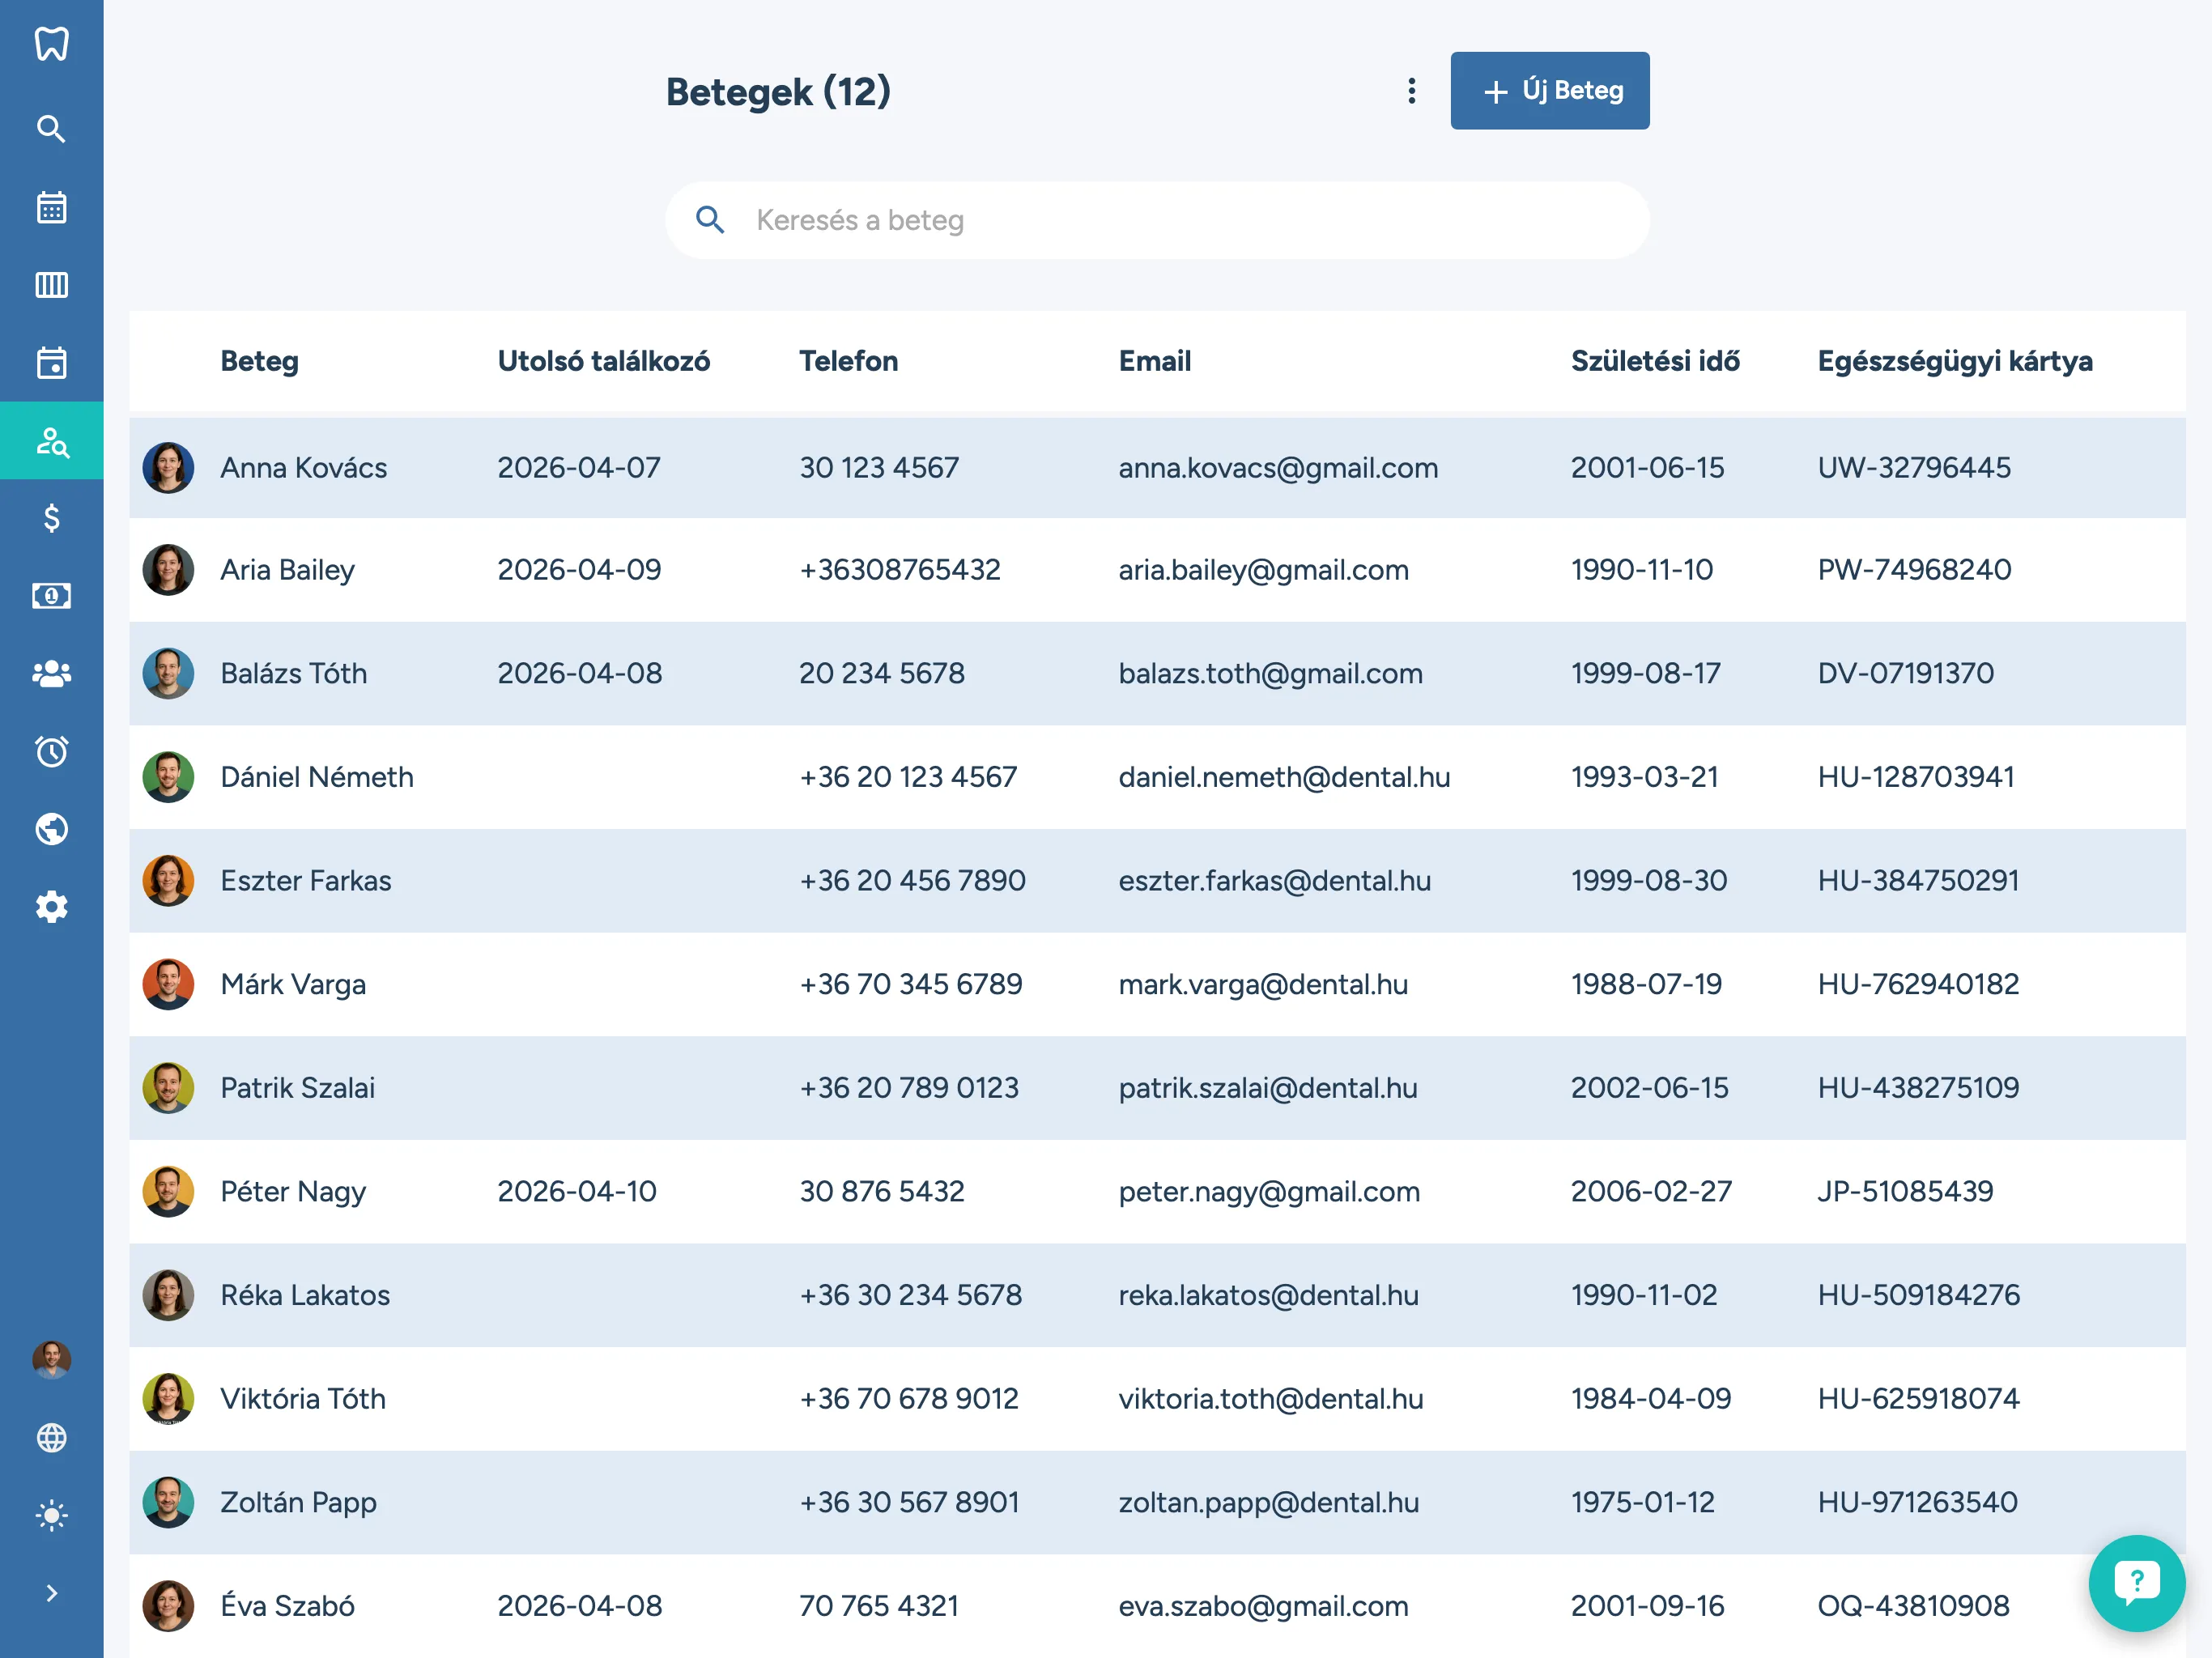This screenshot has width=2212, height=1658.
Task: Open the settings gear icon
Action: pos(51,907)
